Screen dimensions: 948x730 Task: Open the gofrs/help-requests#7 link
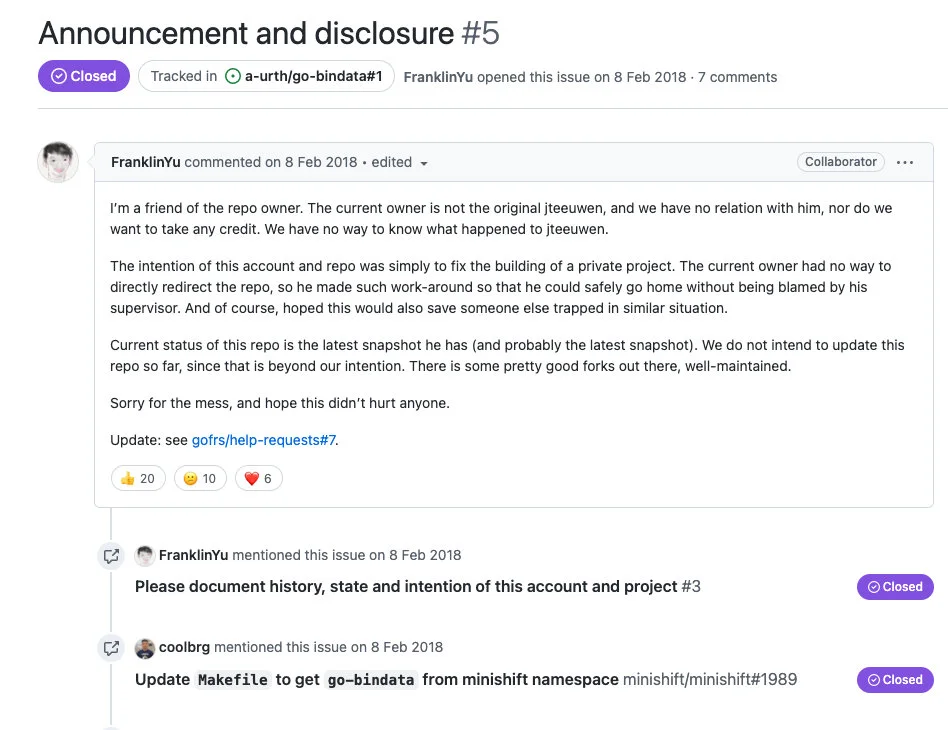click(x=264, y=440)
